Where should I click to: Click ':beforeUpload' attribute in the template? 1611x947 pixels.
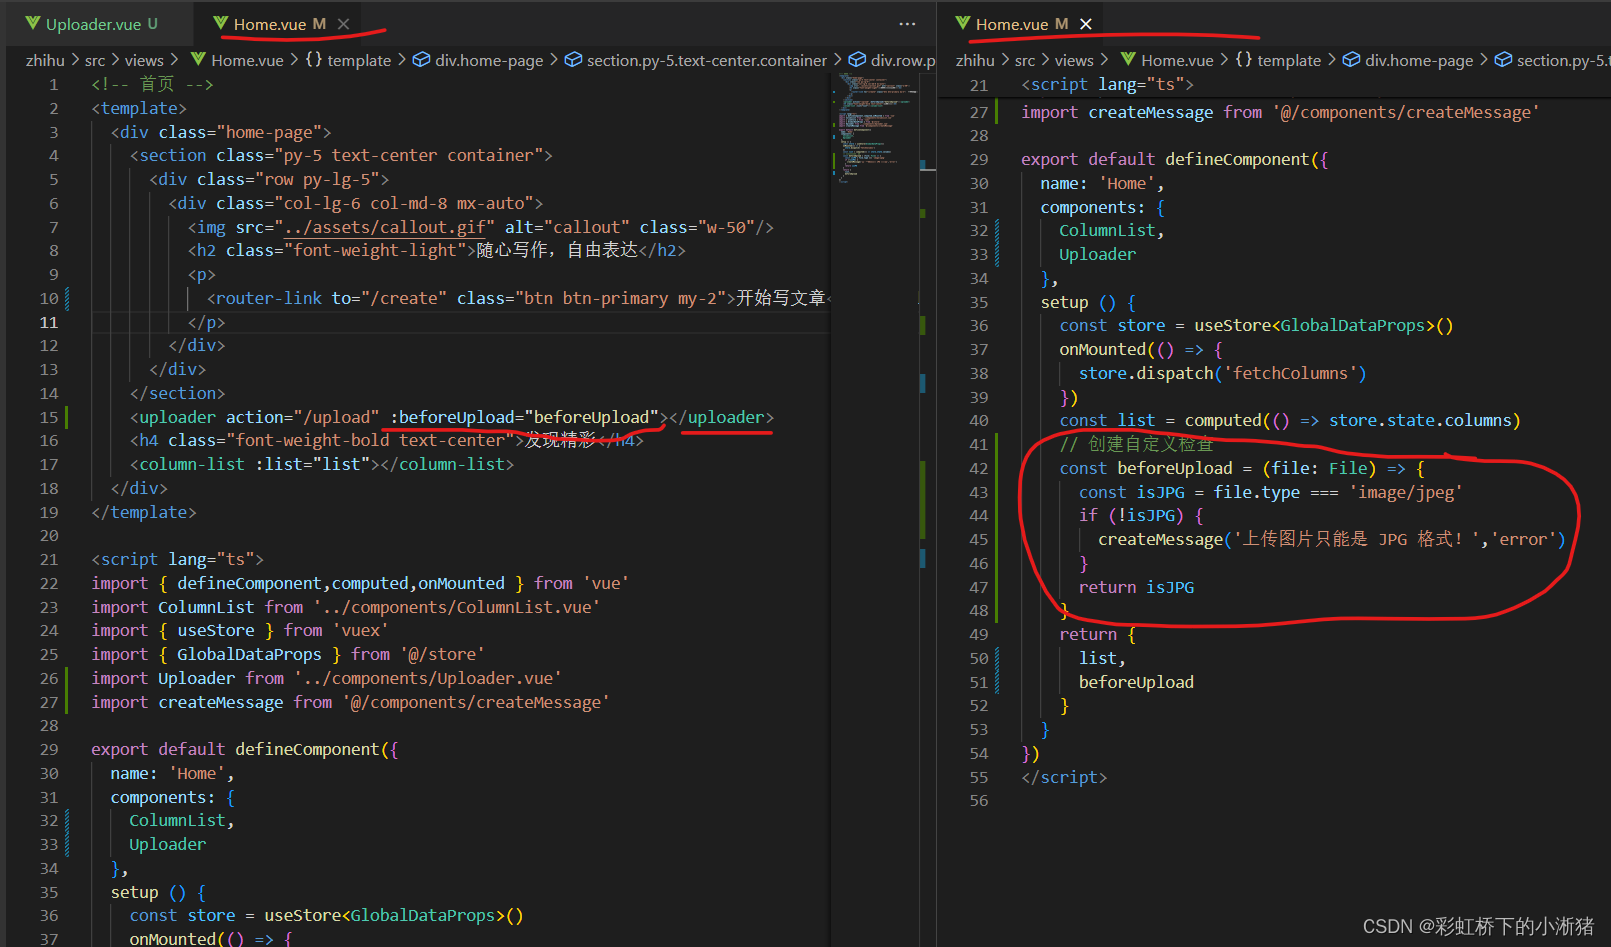click(x=452, y=417)
